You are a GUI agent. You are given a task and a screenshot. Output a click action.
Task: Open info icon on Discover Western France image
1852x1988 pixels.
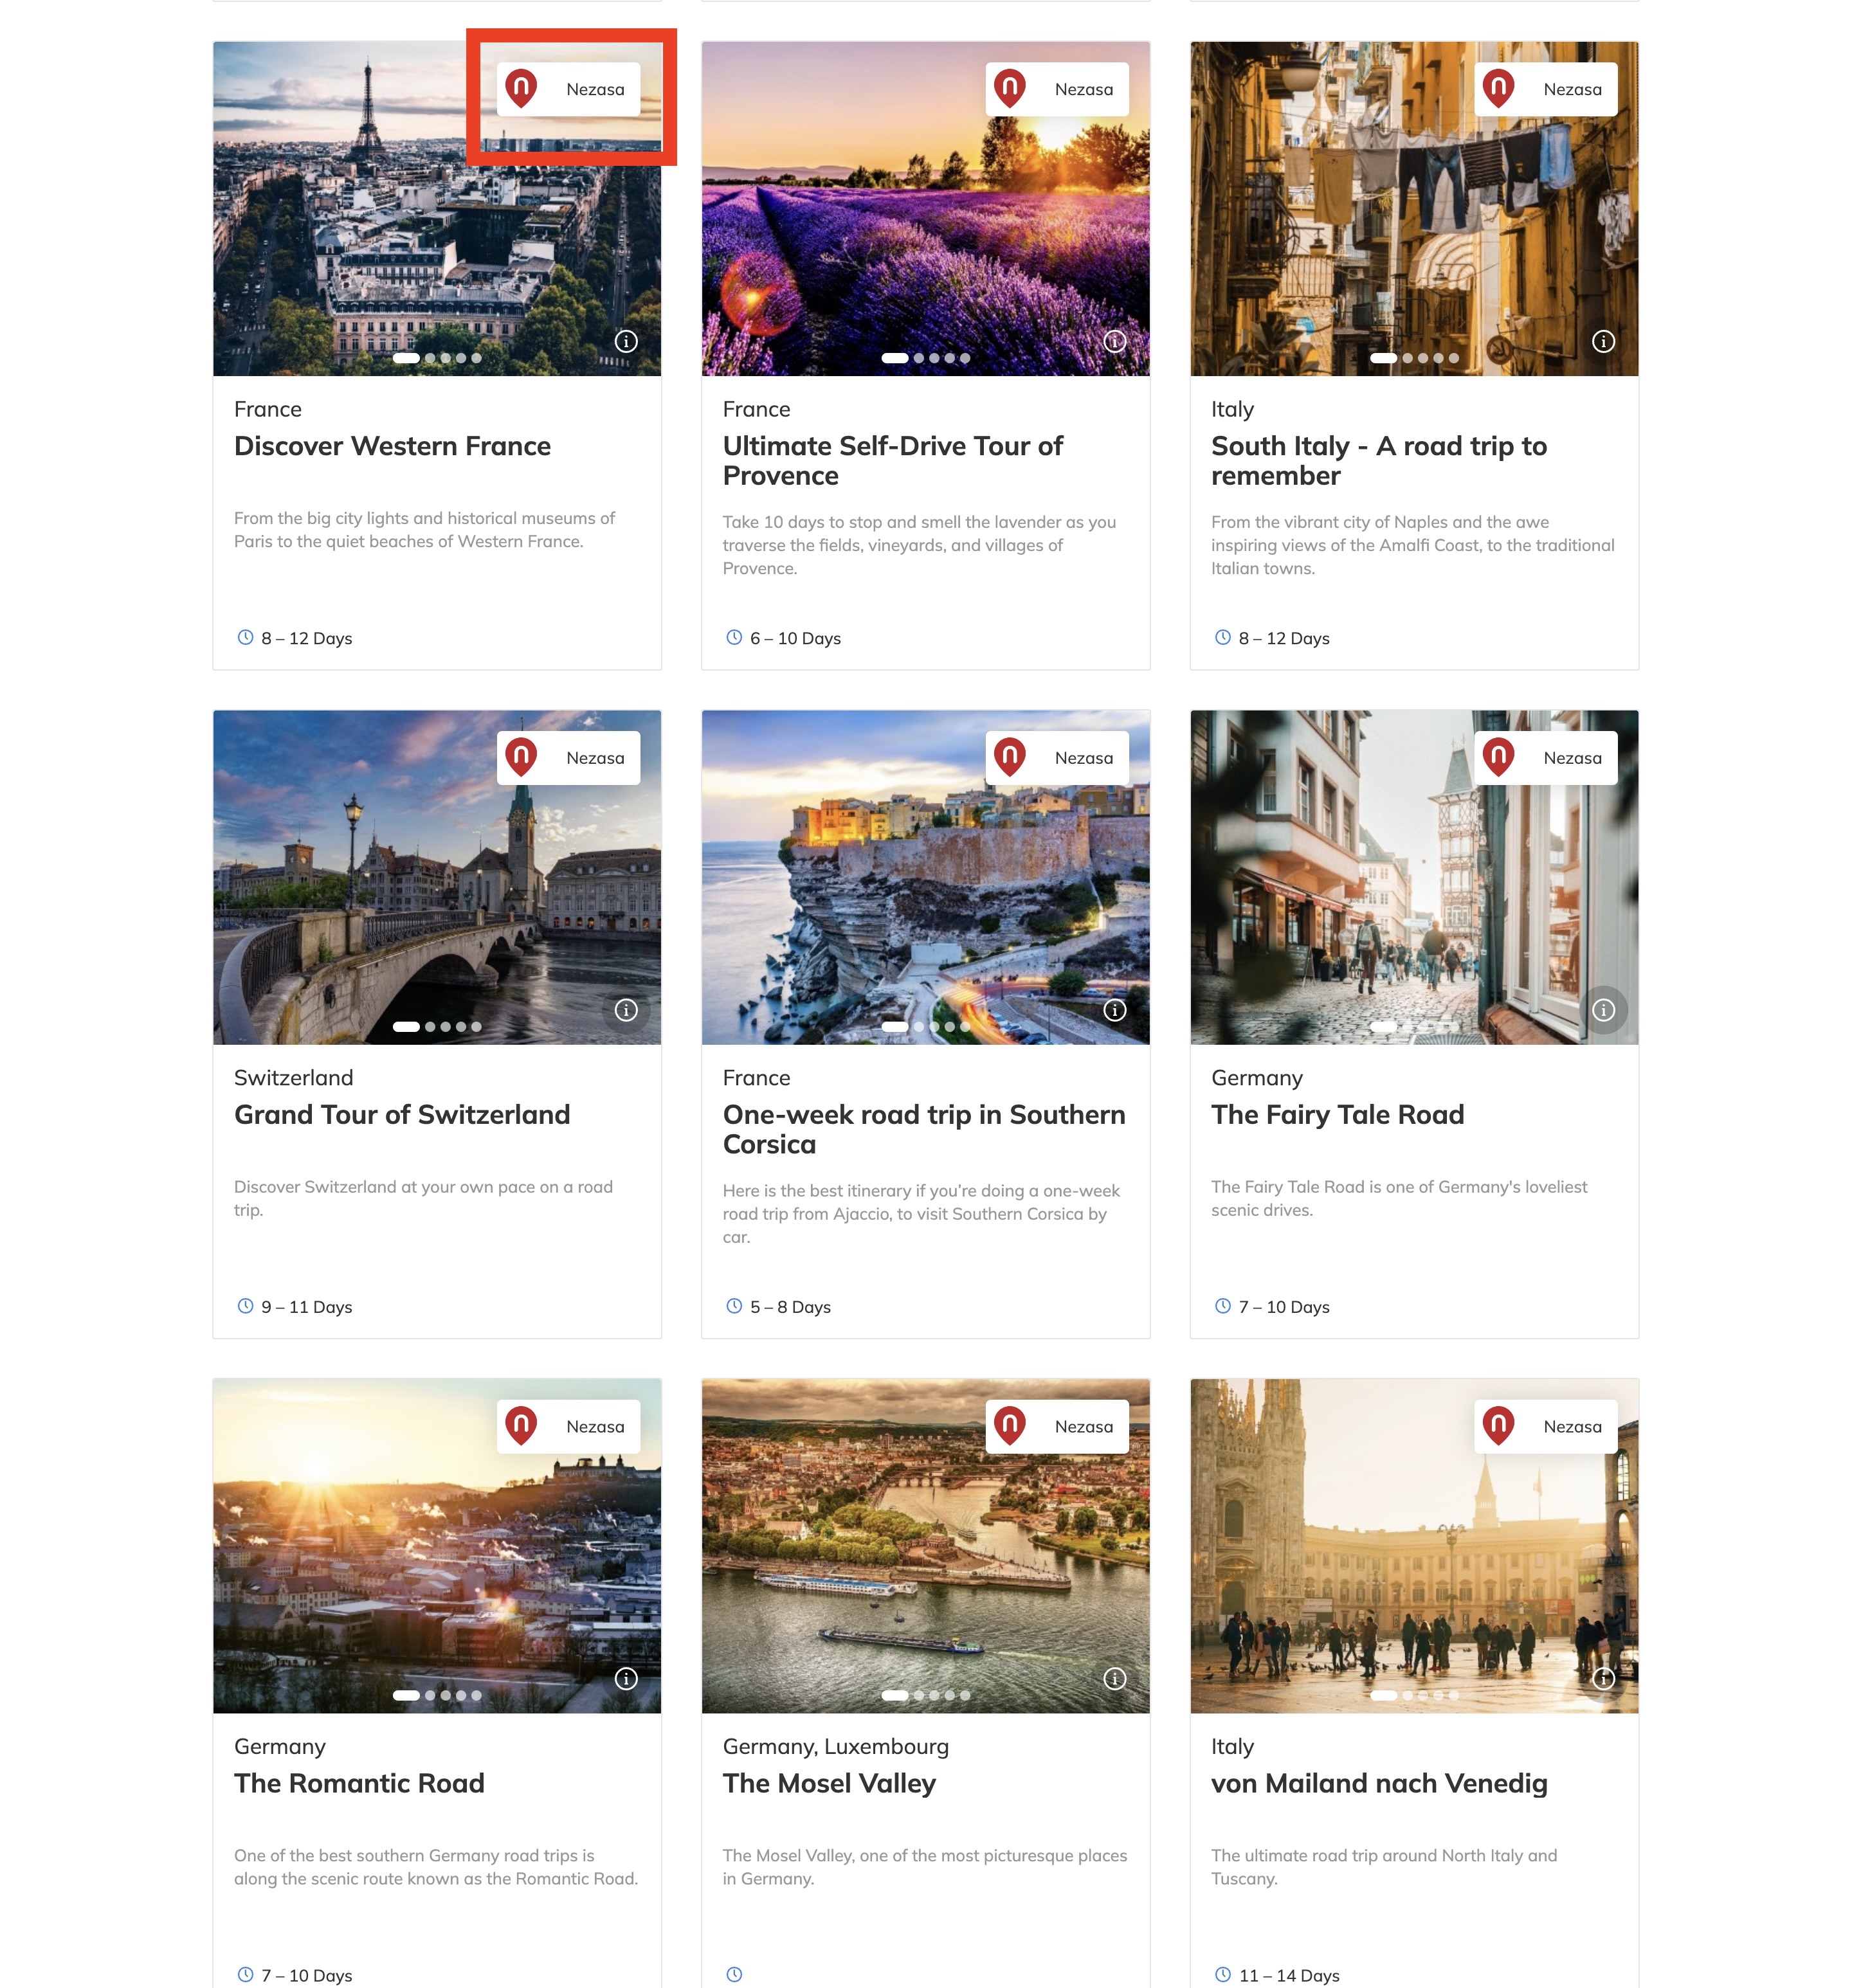pyautogui.click(x=626, y=342)
